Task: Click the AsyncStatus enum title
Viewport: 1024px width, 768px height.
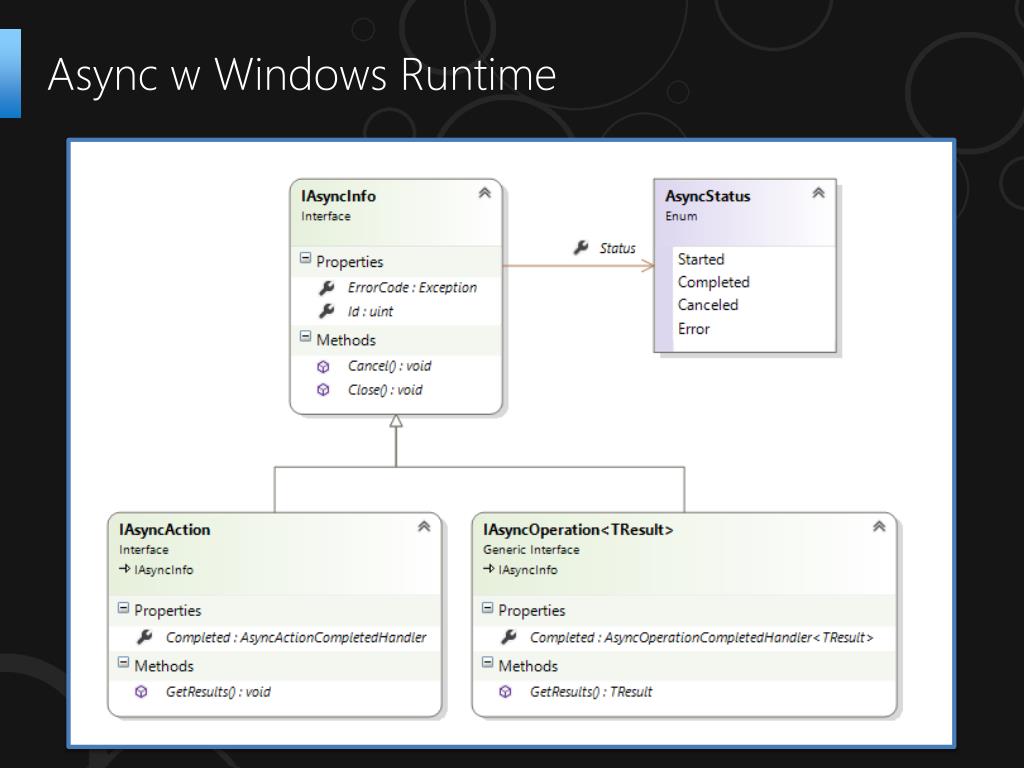Action: [708, 196]
